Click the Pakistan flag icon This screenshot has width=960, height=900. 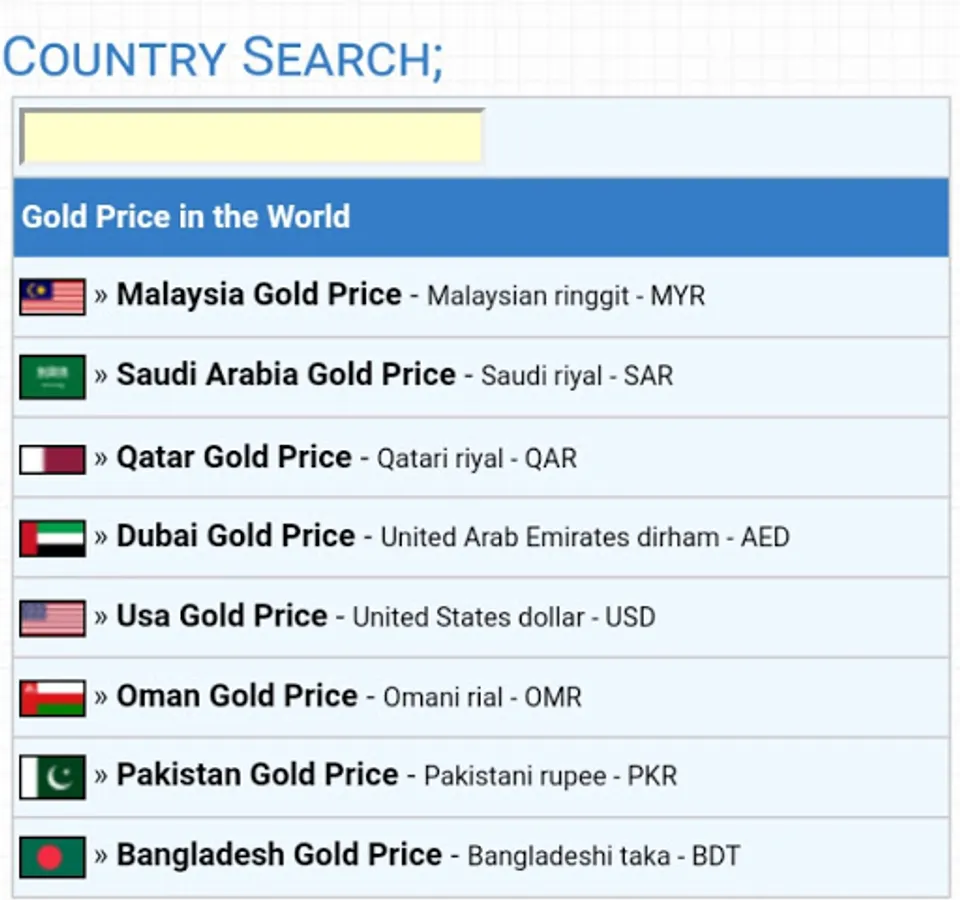[53, 777]
